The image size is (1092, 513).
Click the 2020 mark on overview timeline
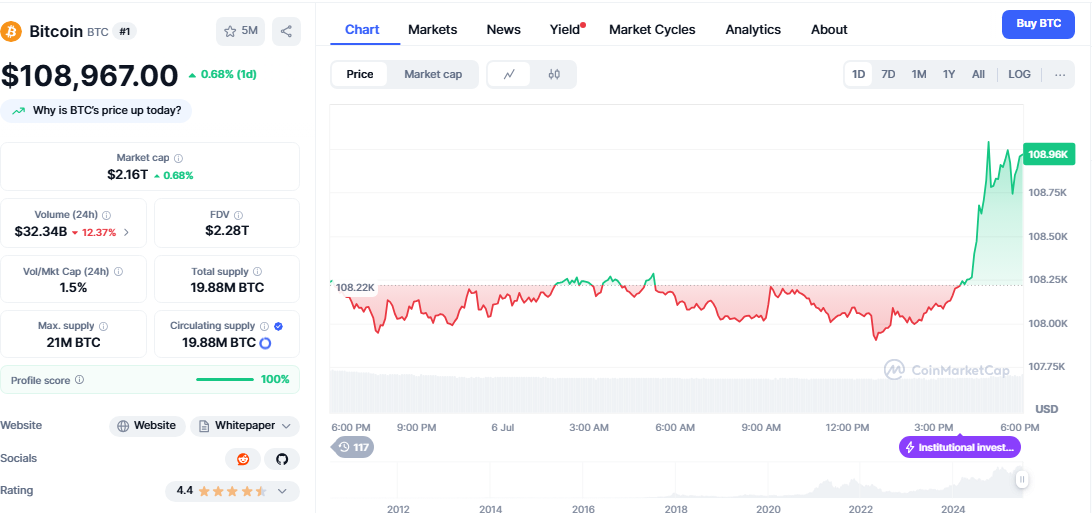(x=768, y=508)
